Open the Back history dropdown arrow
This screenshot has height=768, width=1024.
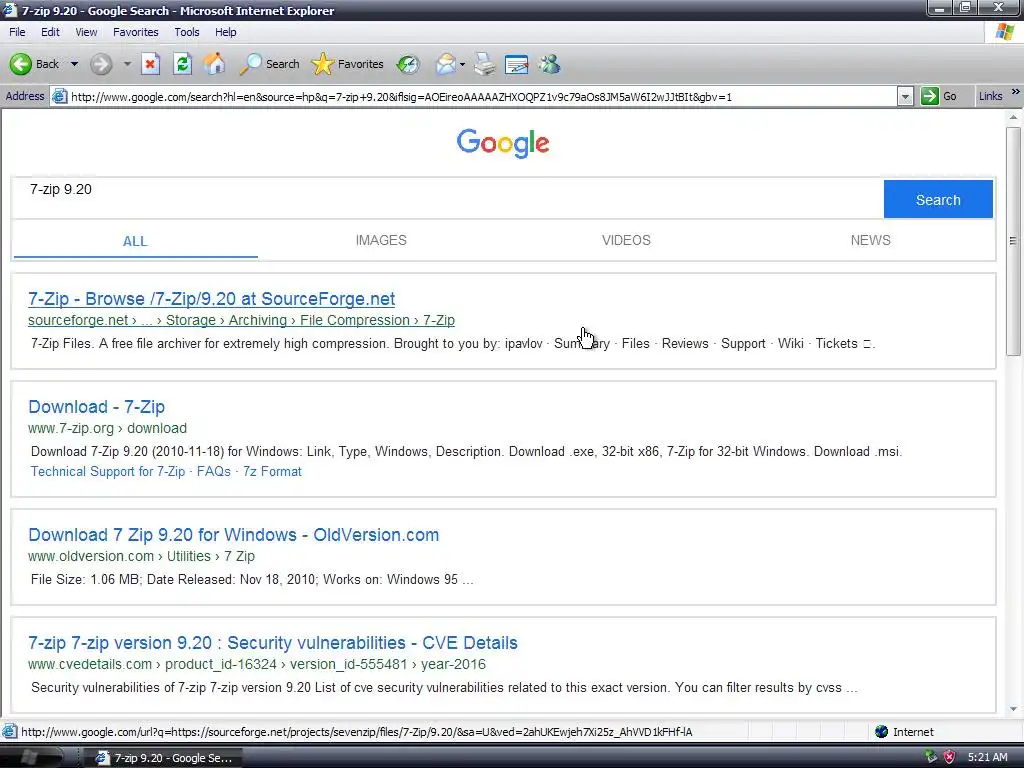tap(74, 64)
